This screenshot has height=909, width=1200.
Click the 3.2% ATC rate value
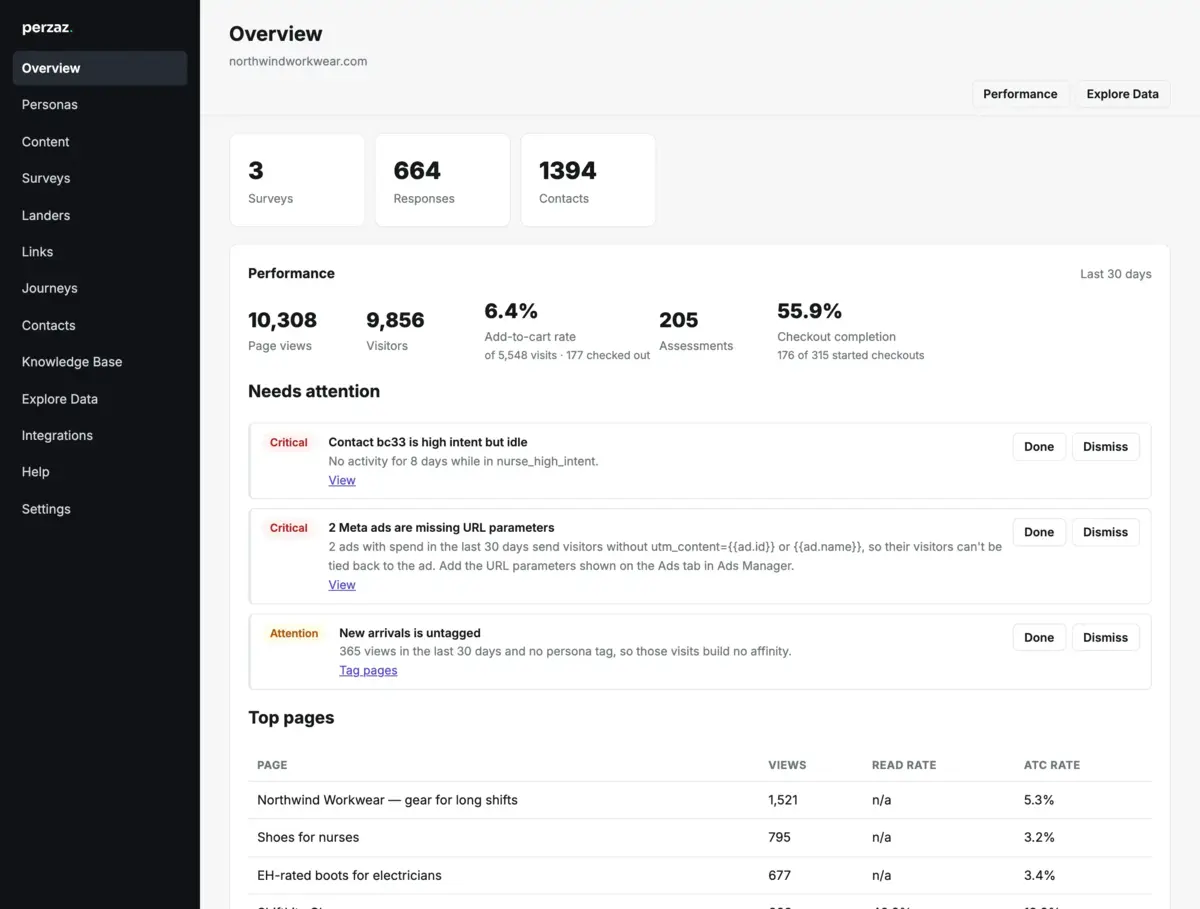[x=1039, y=838]
